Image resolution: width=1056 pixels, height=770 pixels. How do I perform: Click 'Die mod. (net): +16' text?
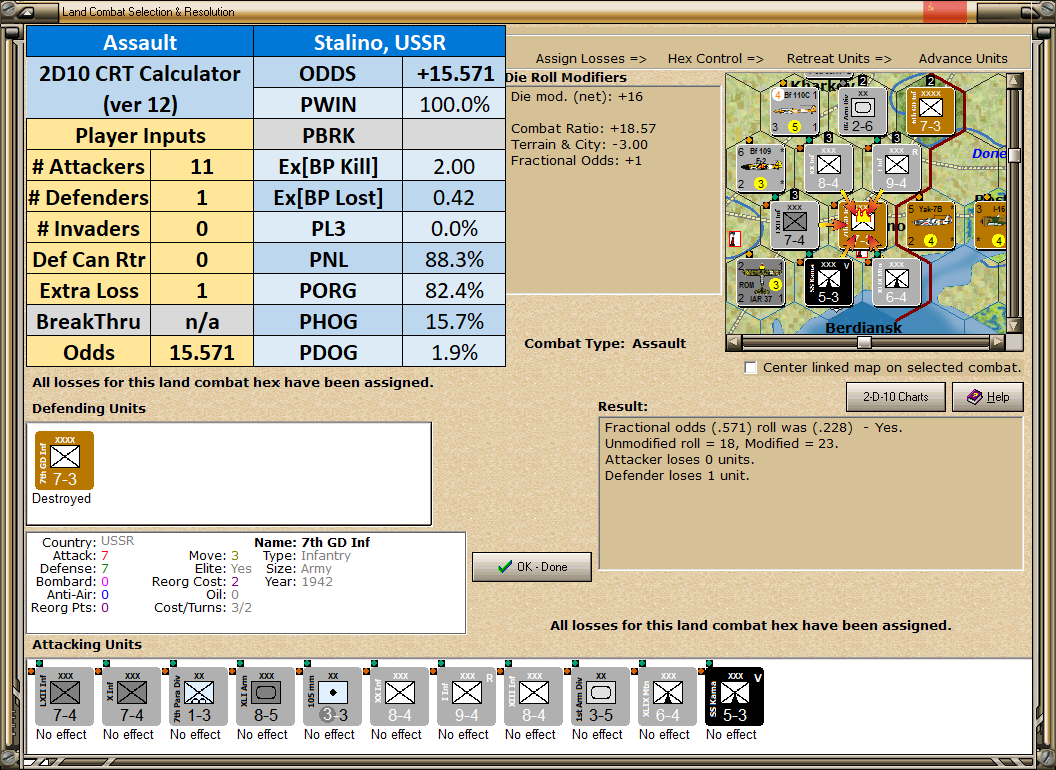577,96
